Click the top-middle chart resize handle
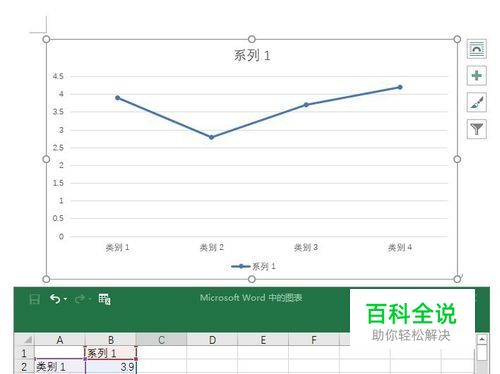This screenshot has width=500, height=374. tap(252, 39)
